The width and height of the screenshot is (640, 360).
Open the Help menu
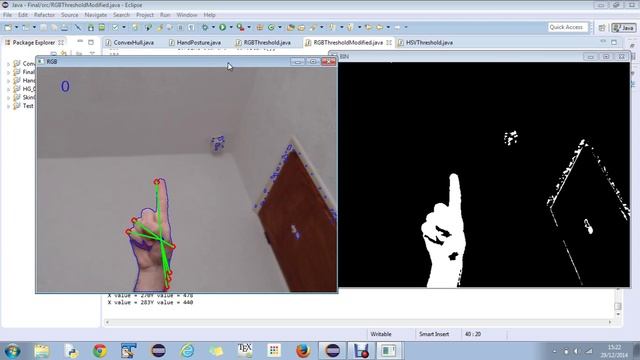click(x=209, y=15)
